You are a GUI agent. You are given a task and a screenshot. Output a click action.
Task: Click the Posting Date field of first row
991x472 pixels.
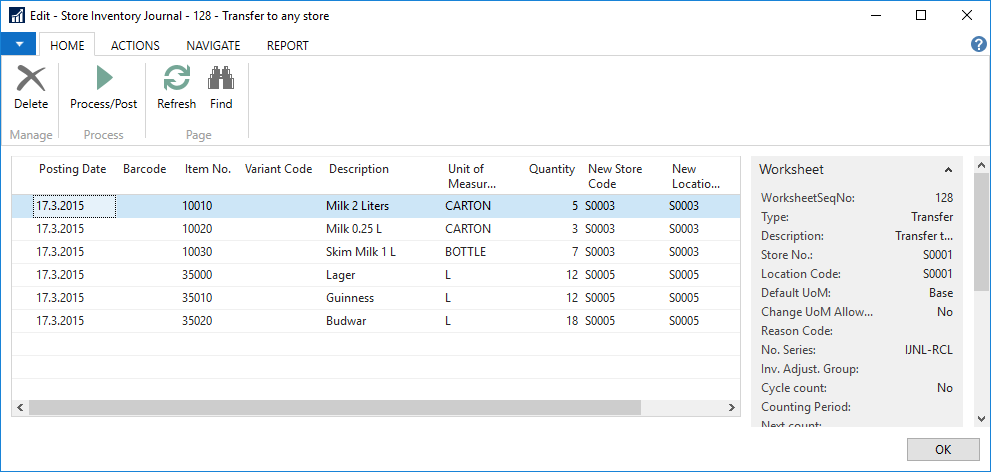[75, 206]
